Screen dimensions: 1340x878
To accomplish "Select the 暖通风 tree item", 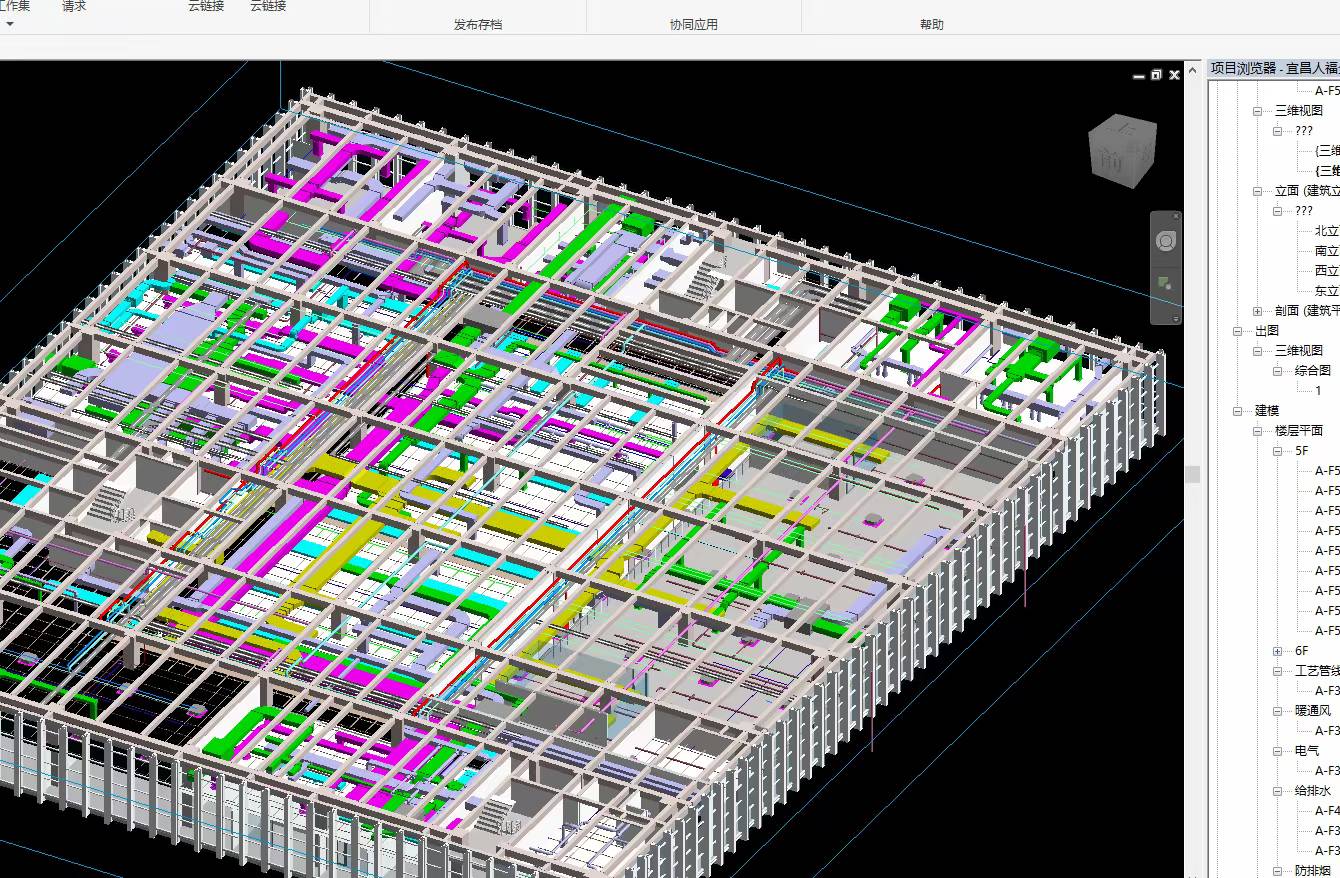I will [x=1313, y=711].
